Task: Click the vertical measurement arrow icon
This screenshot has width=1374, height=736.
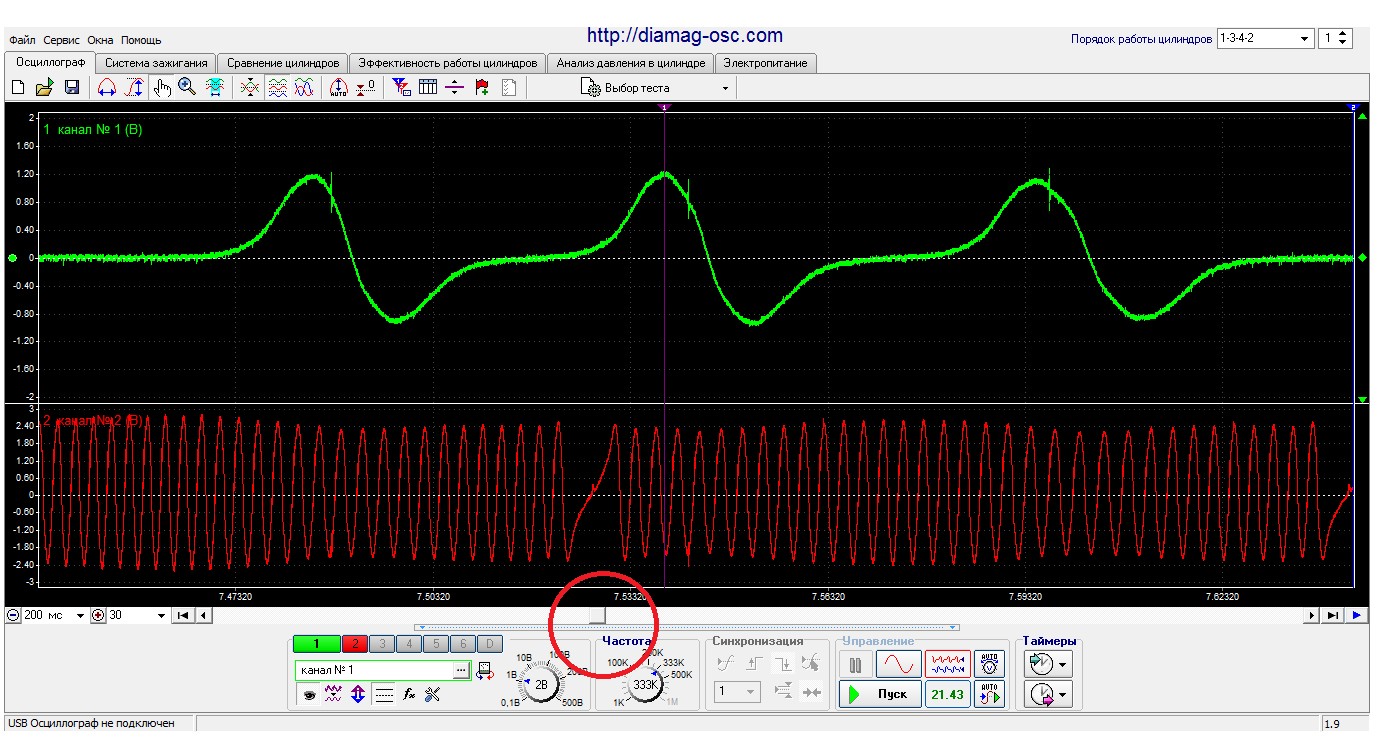Action: (134, 88)
